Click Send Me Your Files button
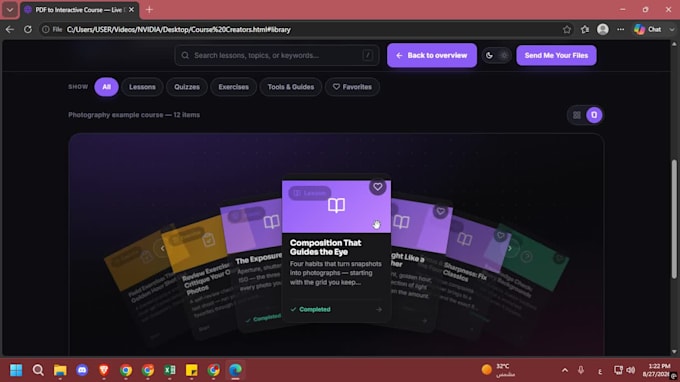The image size is (680, 382). 556,55
